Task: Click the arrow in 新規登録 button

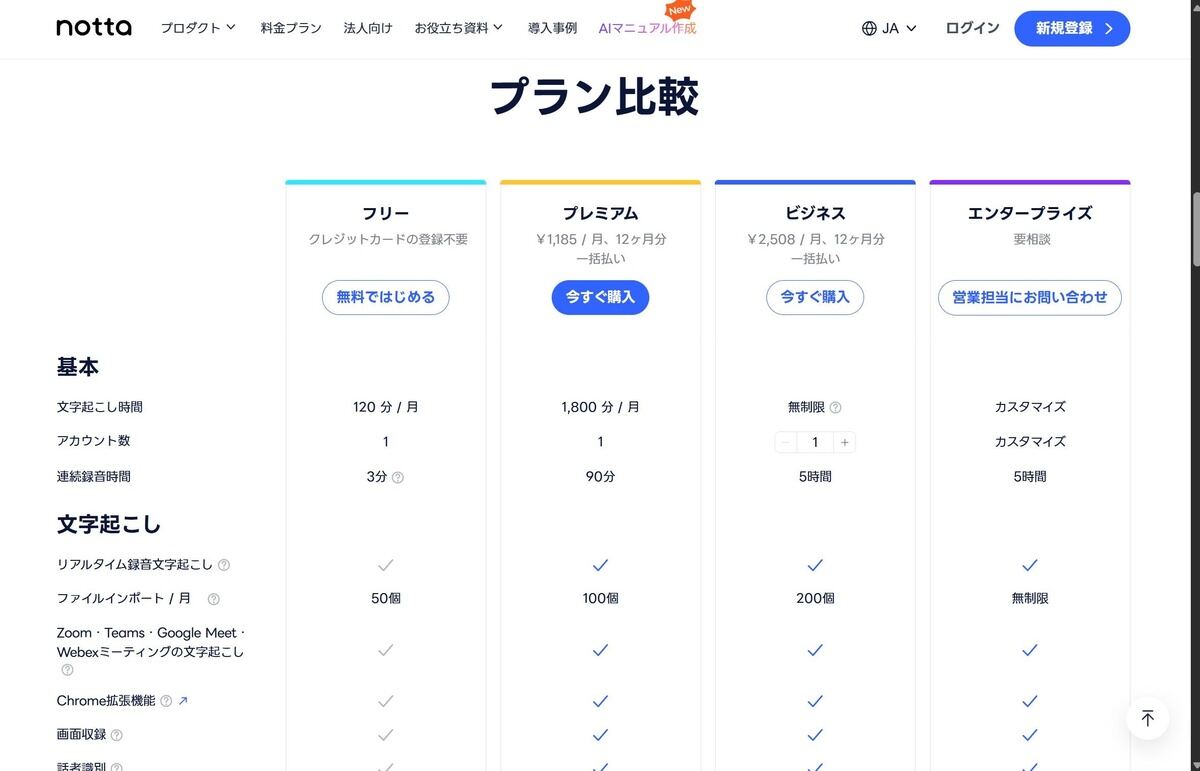Action: coord(1108,28)
